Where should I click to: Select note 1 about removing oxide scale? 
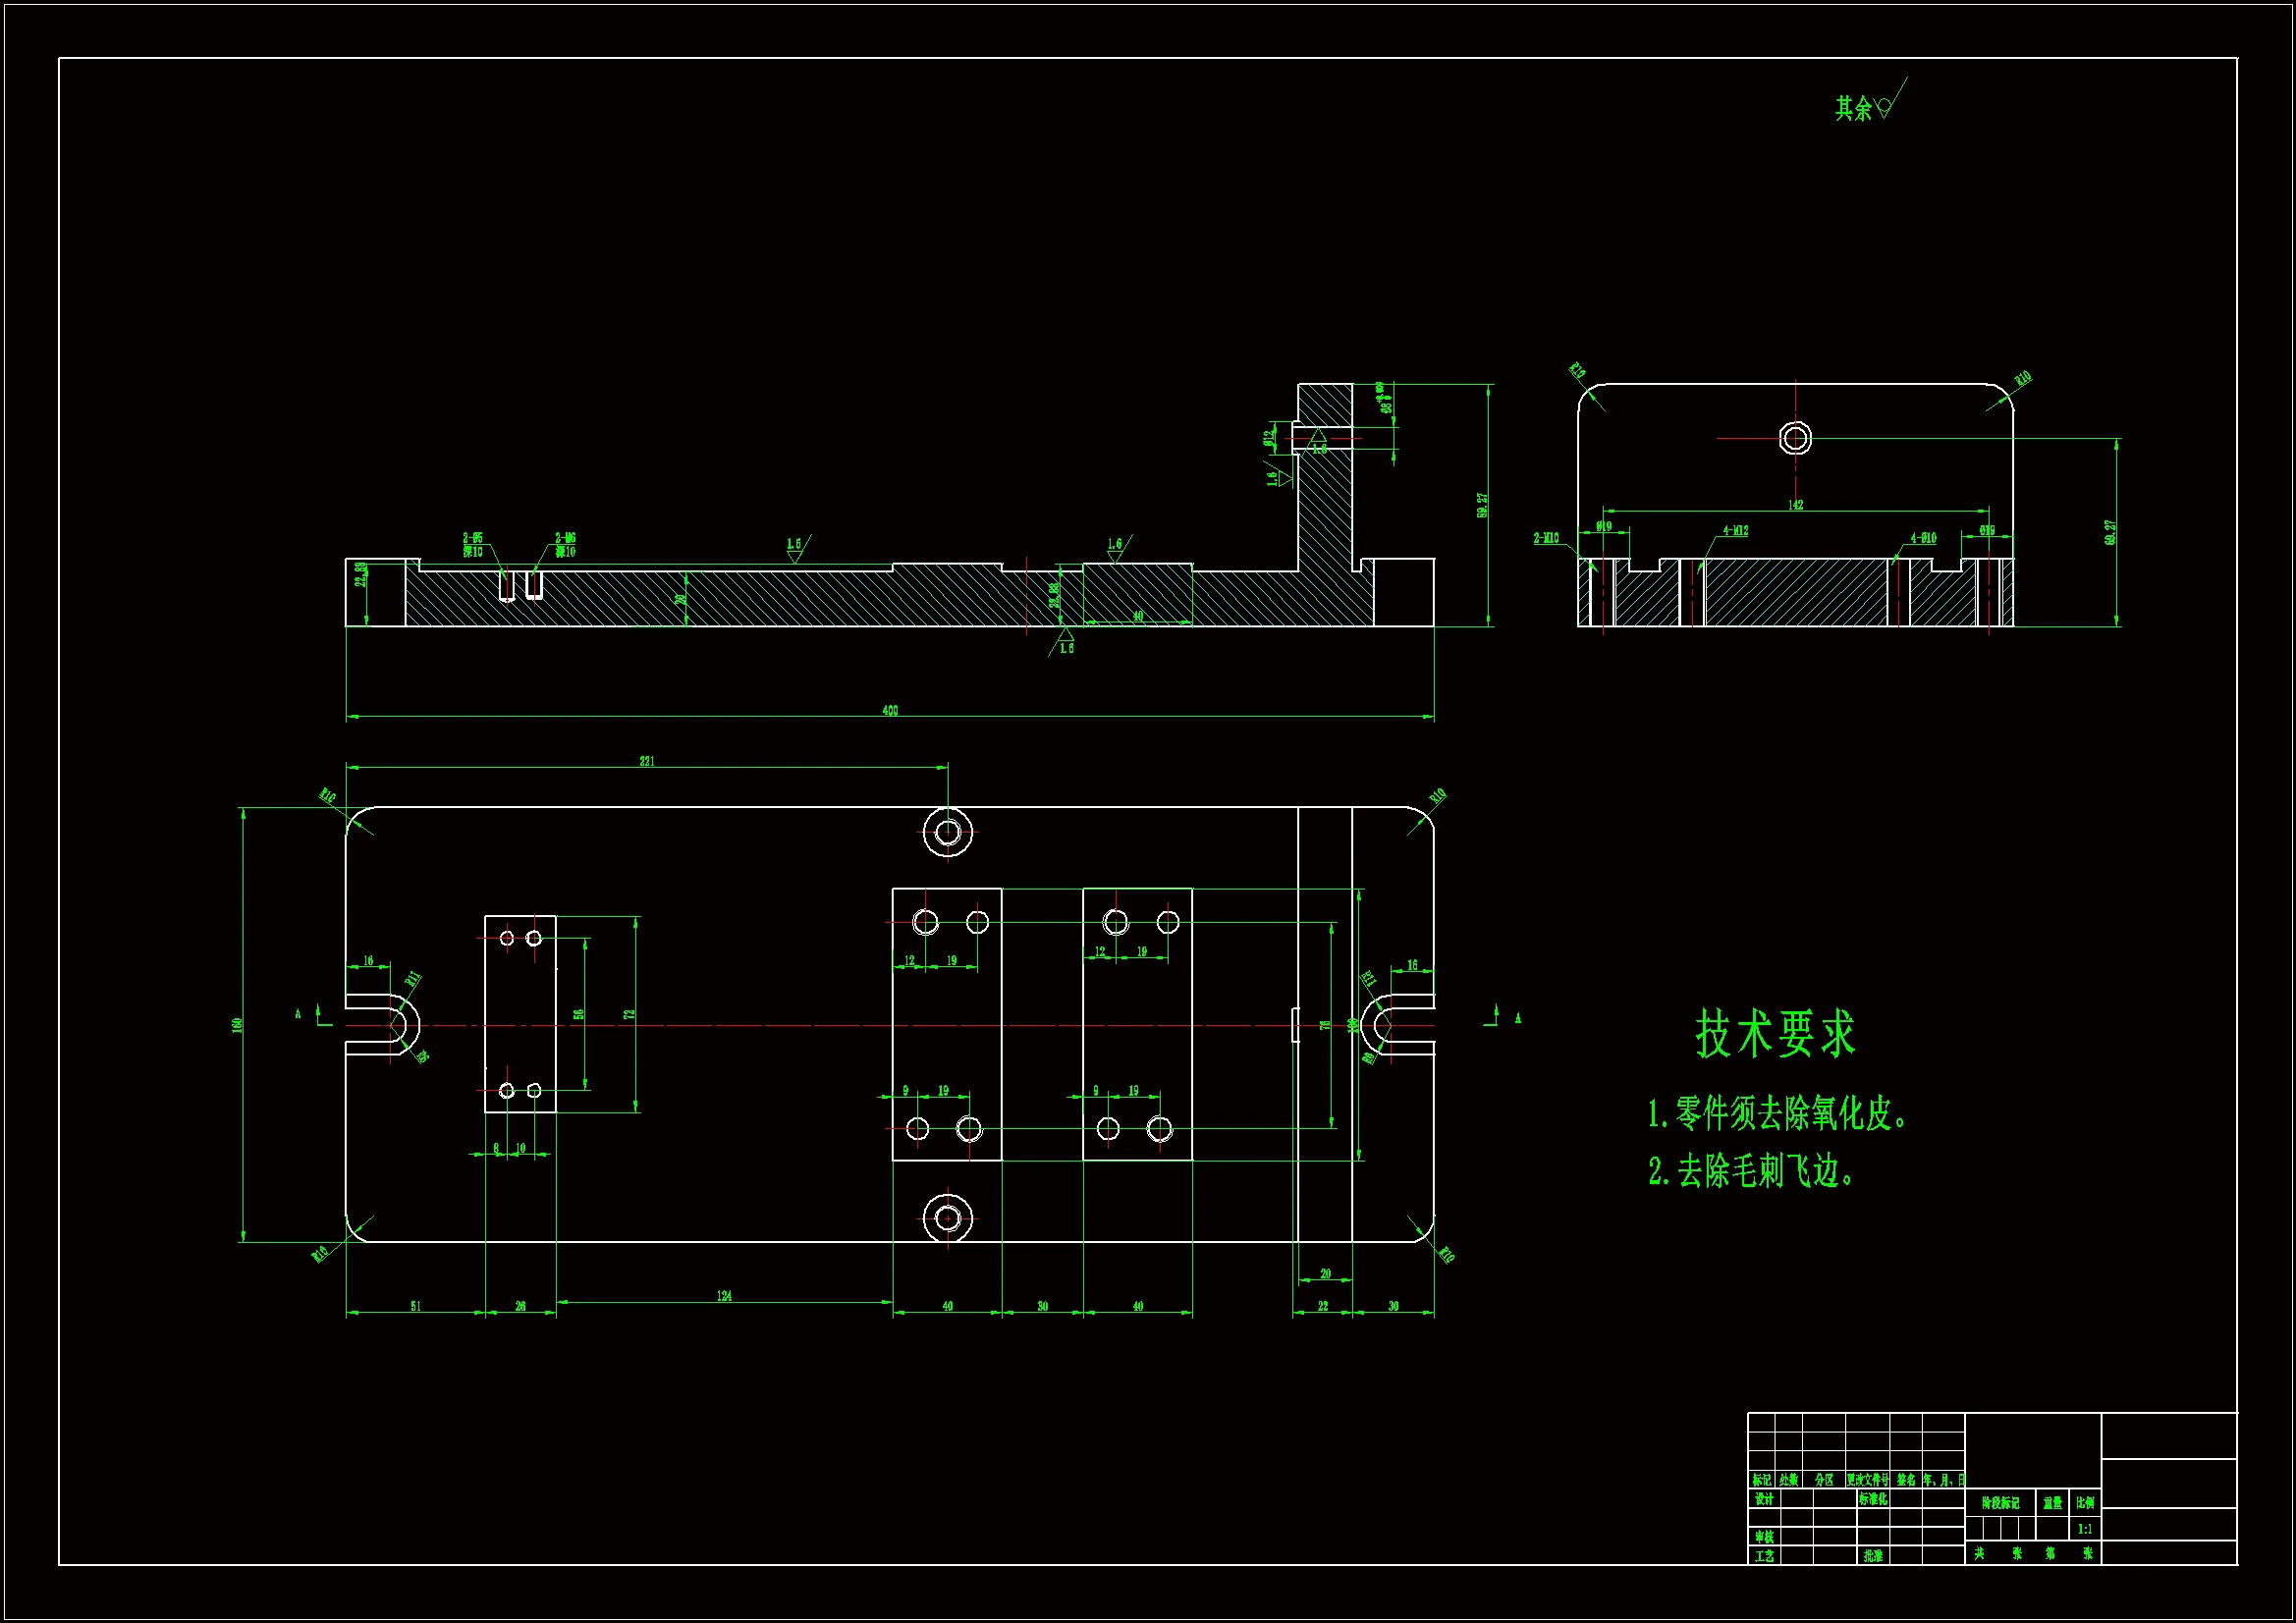click(x=1777, y=1114)
